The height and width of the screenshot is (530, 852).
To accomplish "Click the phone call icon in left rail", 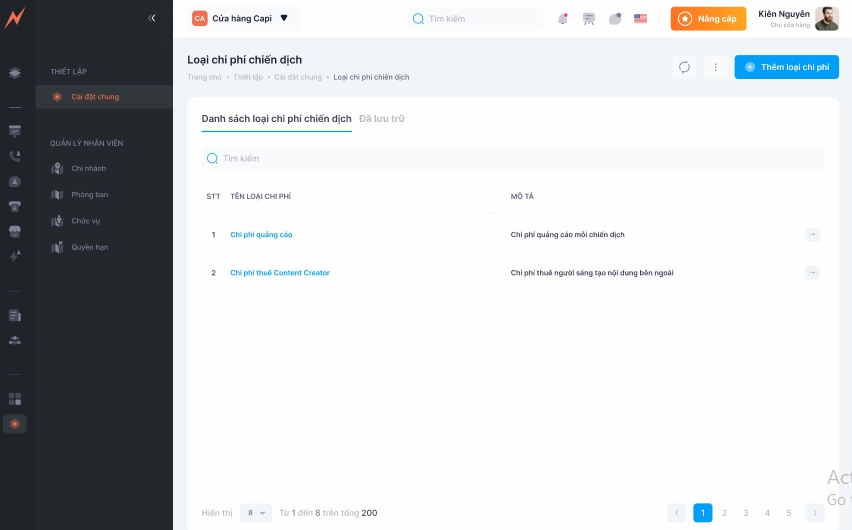I will (x=15, y=156).
